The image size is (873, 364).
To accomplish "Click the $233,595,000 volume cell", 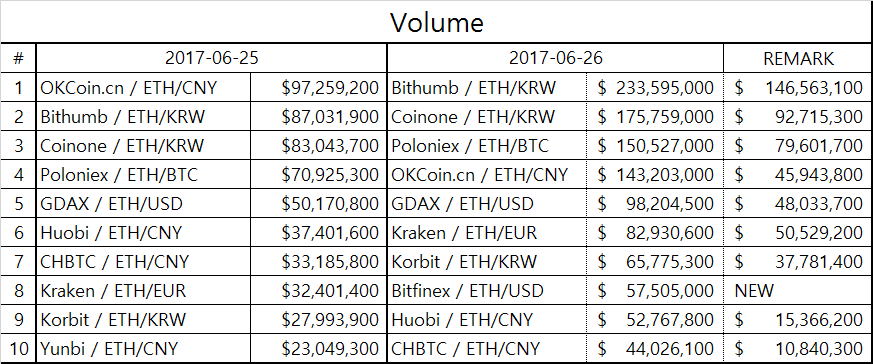I will 655,87.
